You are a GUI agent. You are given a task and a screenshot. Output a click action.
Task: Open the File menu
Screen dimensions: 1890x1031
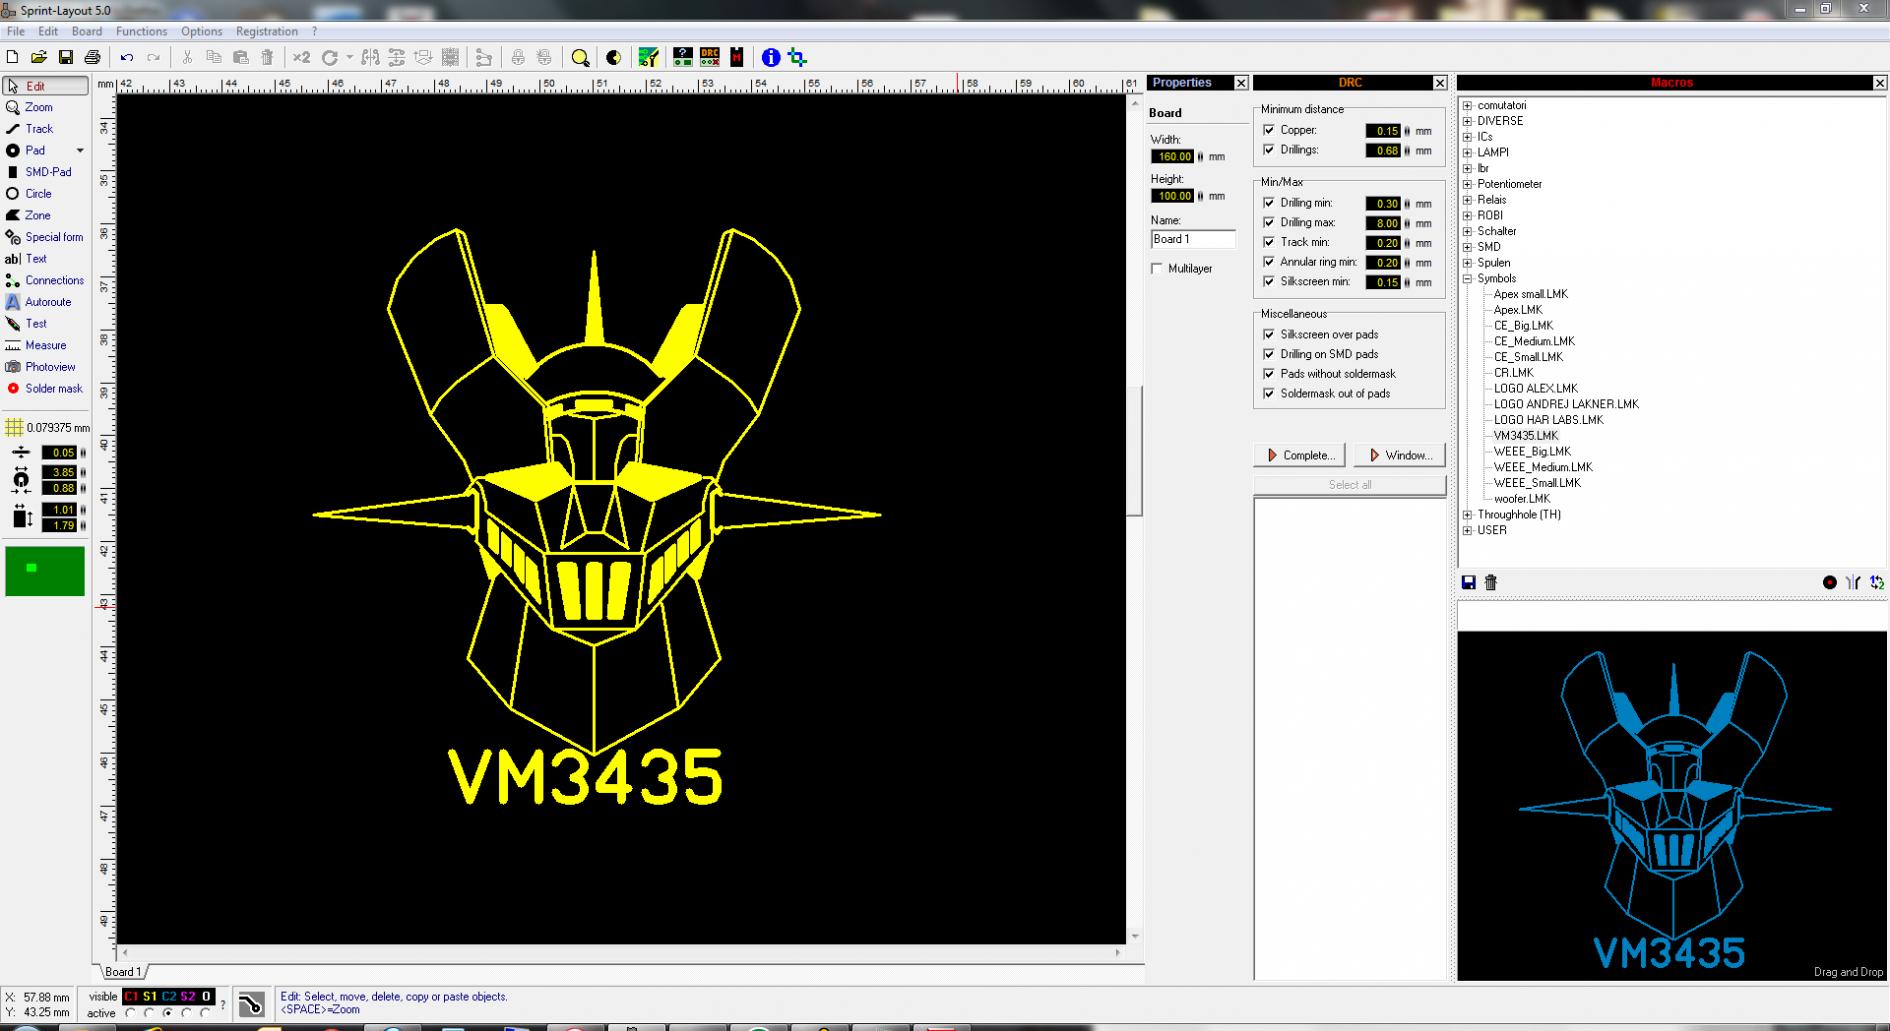coord(16,31)
